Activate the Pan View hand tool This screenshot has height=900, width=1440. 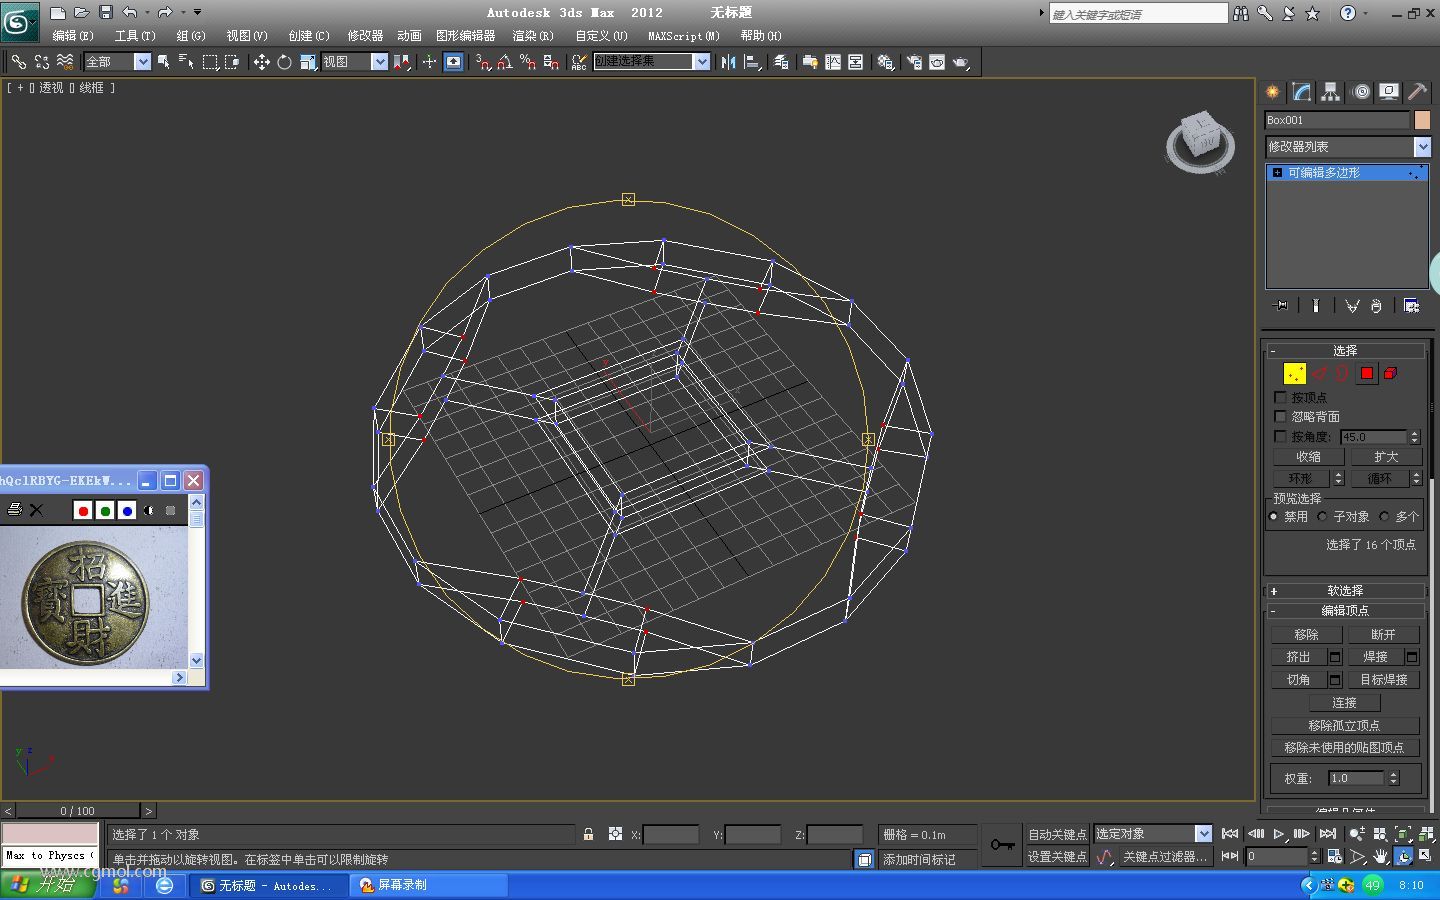tap(1380, 857)
